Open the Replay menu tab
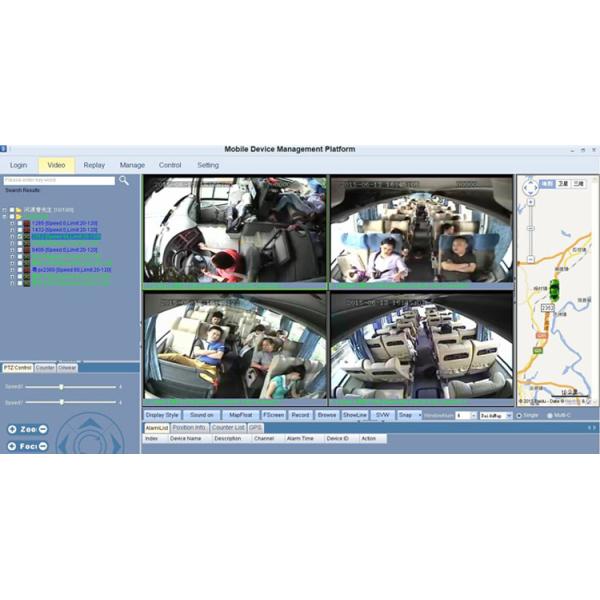 pos(94,165)
